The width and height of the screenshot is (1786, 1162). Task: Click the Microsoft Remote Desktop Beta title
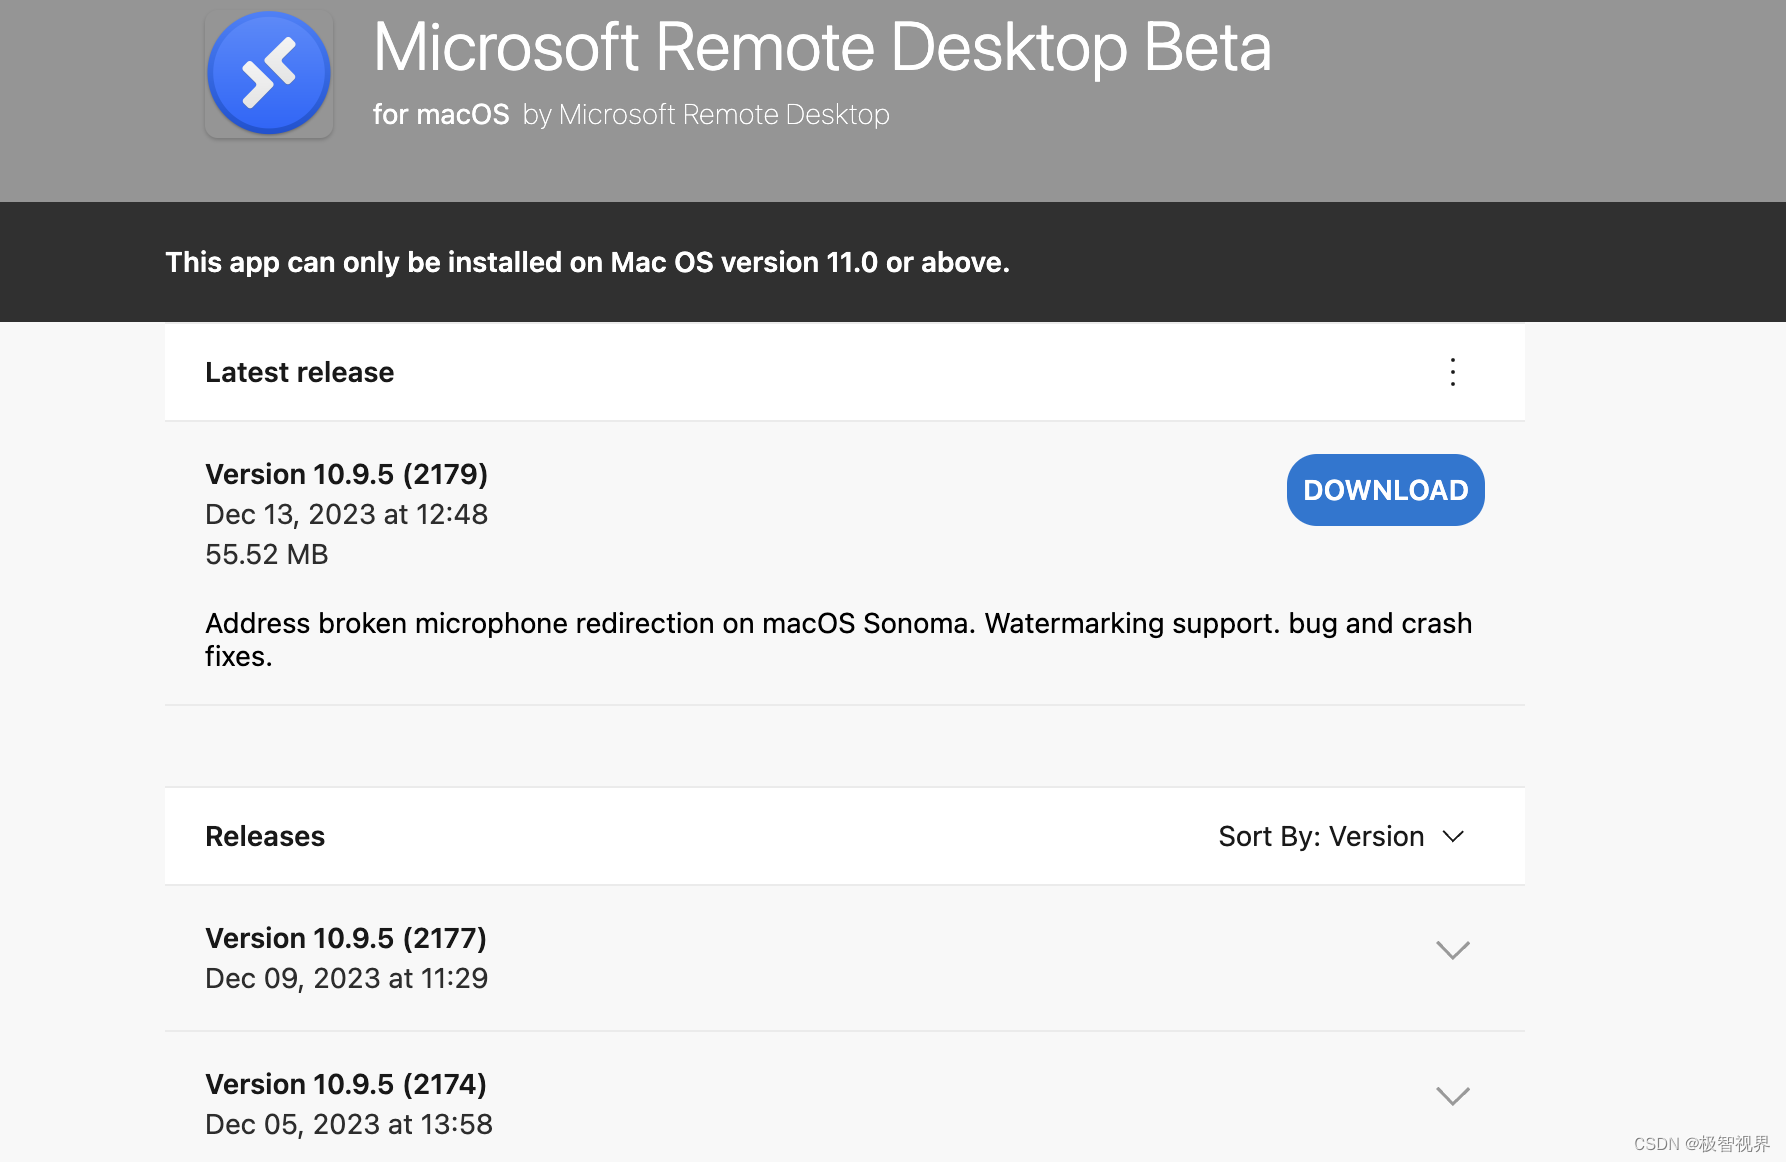822,47
